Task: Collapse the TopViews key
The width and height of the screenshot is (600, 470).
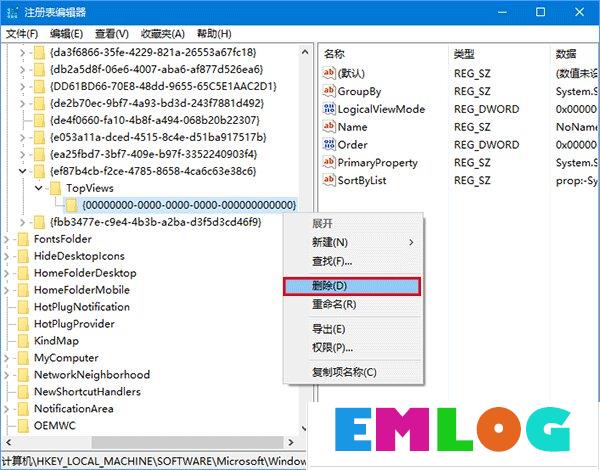Action: coord(39,188)
